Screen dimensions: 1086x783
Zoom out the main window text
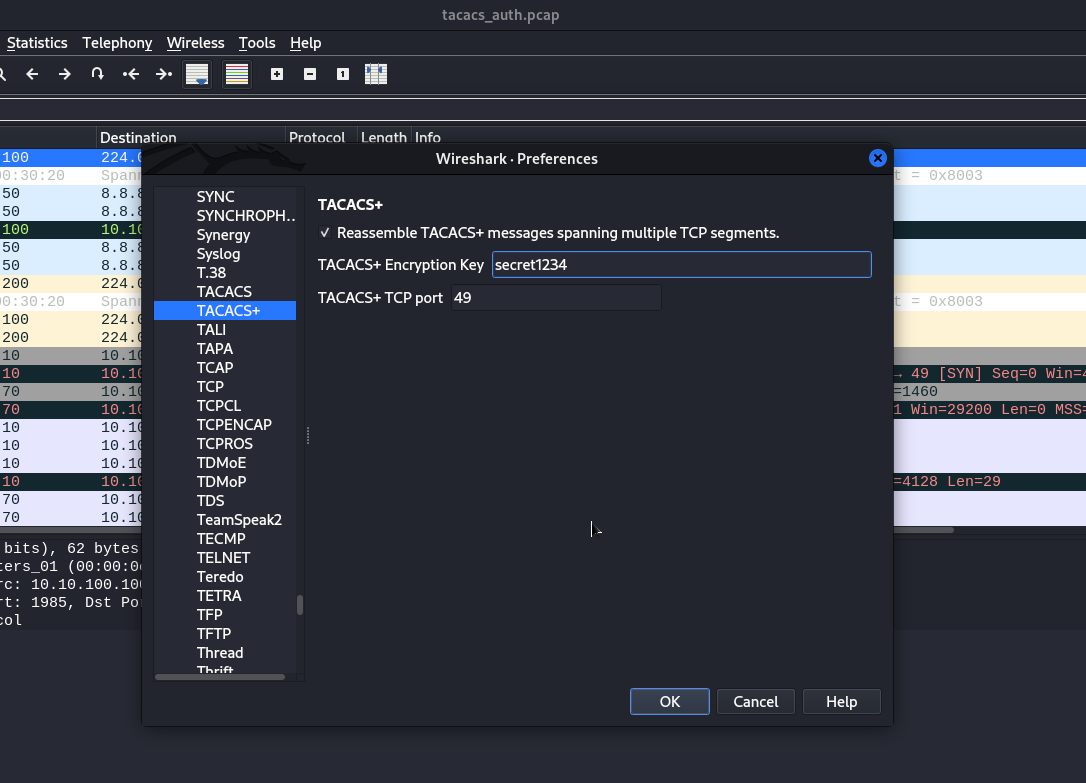(x=310, y=74)
